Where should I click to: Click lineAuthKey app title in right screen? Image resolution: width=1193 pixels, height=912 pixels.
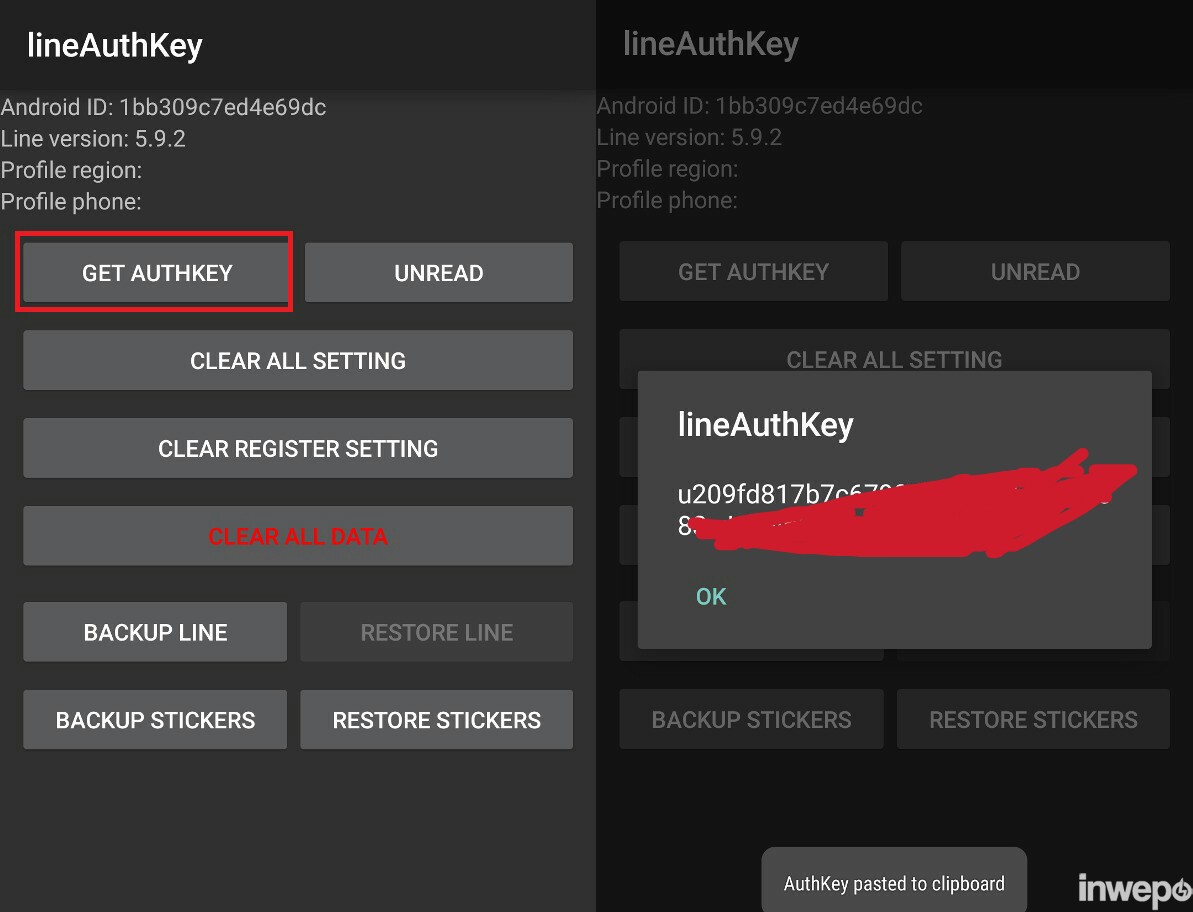tap(711, 44)
